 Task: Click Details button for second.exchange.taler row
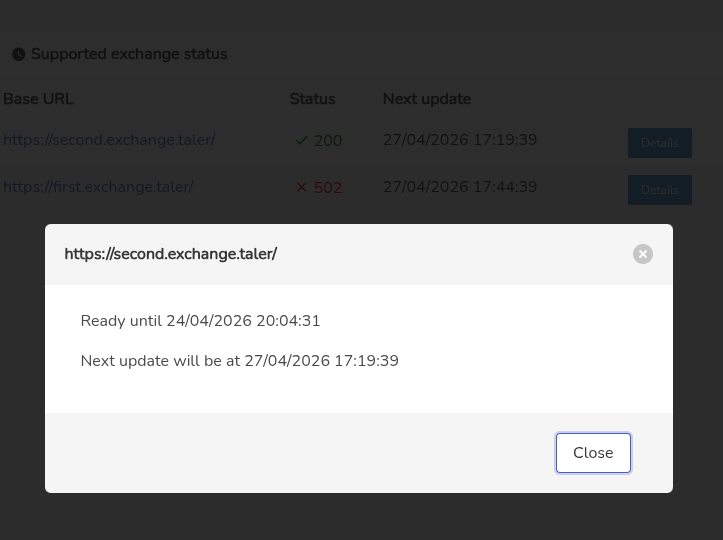point(659,143)
